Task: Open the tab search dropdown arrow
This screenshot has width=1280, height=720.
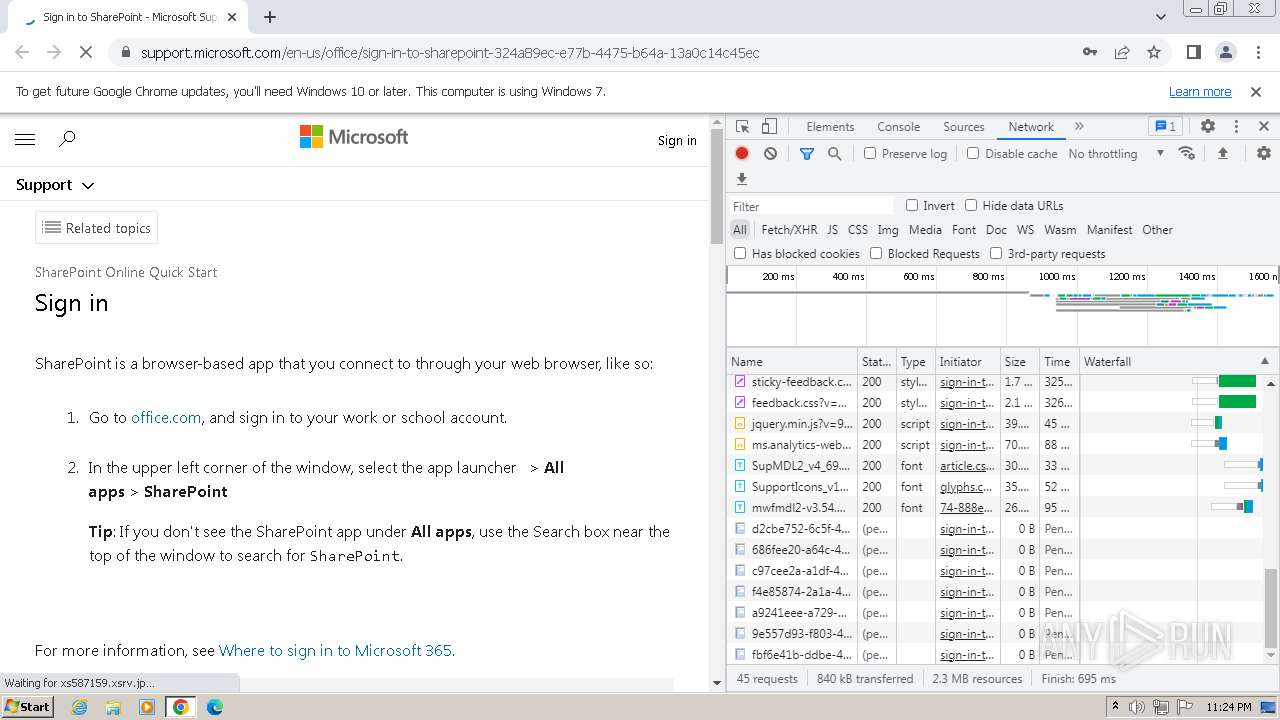Action: [x=1161, y=17]
